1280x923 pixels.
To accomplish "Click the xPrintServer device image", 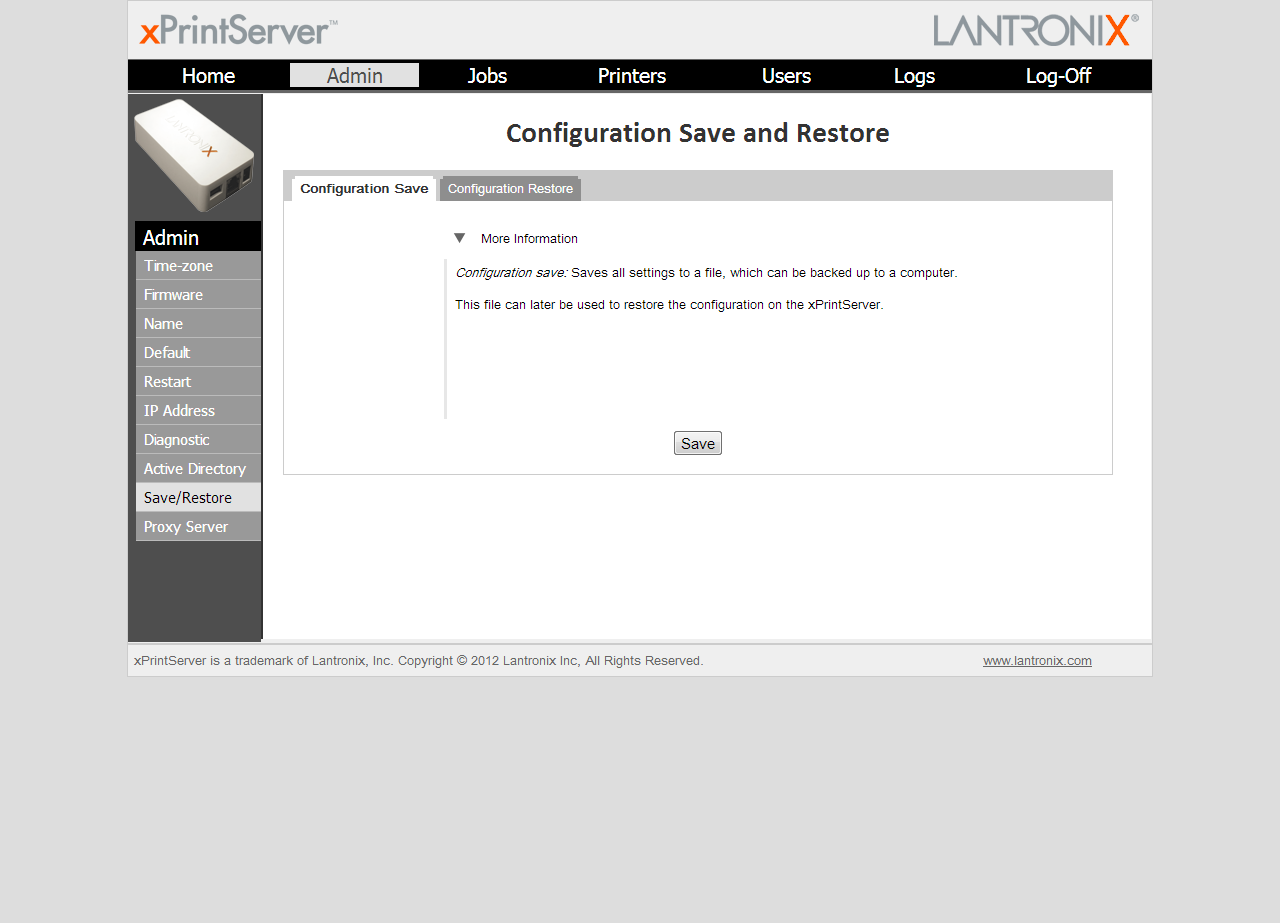I will (195, 155).
